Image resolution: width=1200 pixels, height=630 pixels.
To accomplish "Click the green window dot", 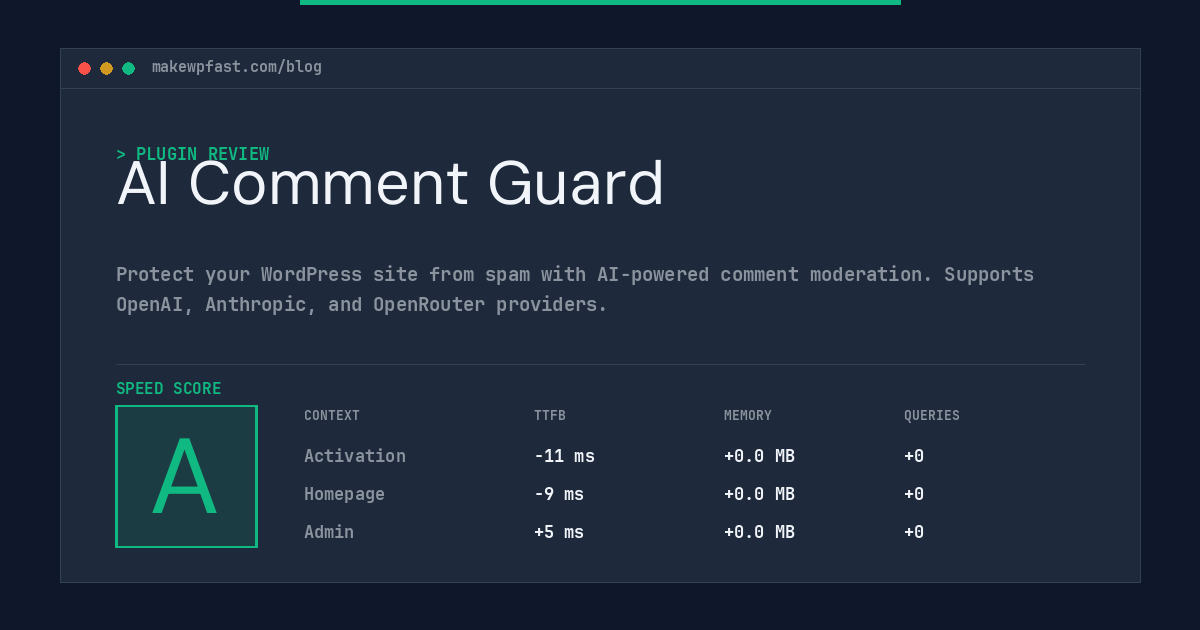I will (x=128, y=68).
